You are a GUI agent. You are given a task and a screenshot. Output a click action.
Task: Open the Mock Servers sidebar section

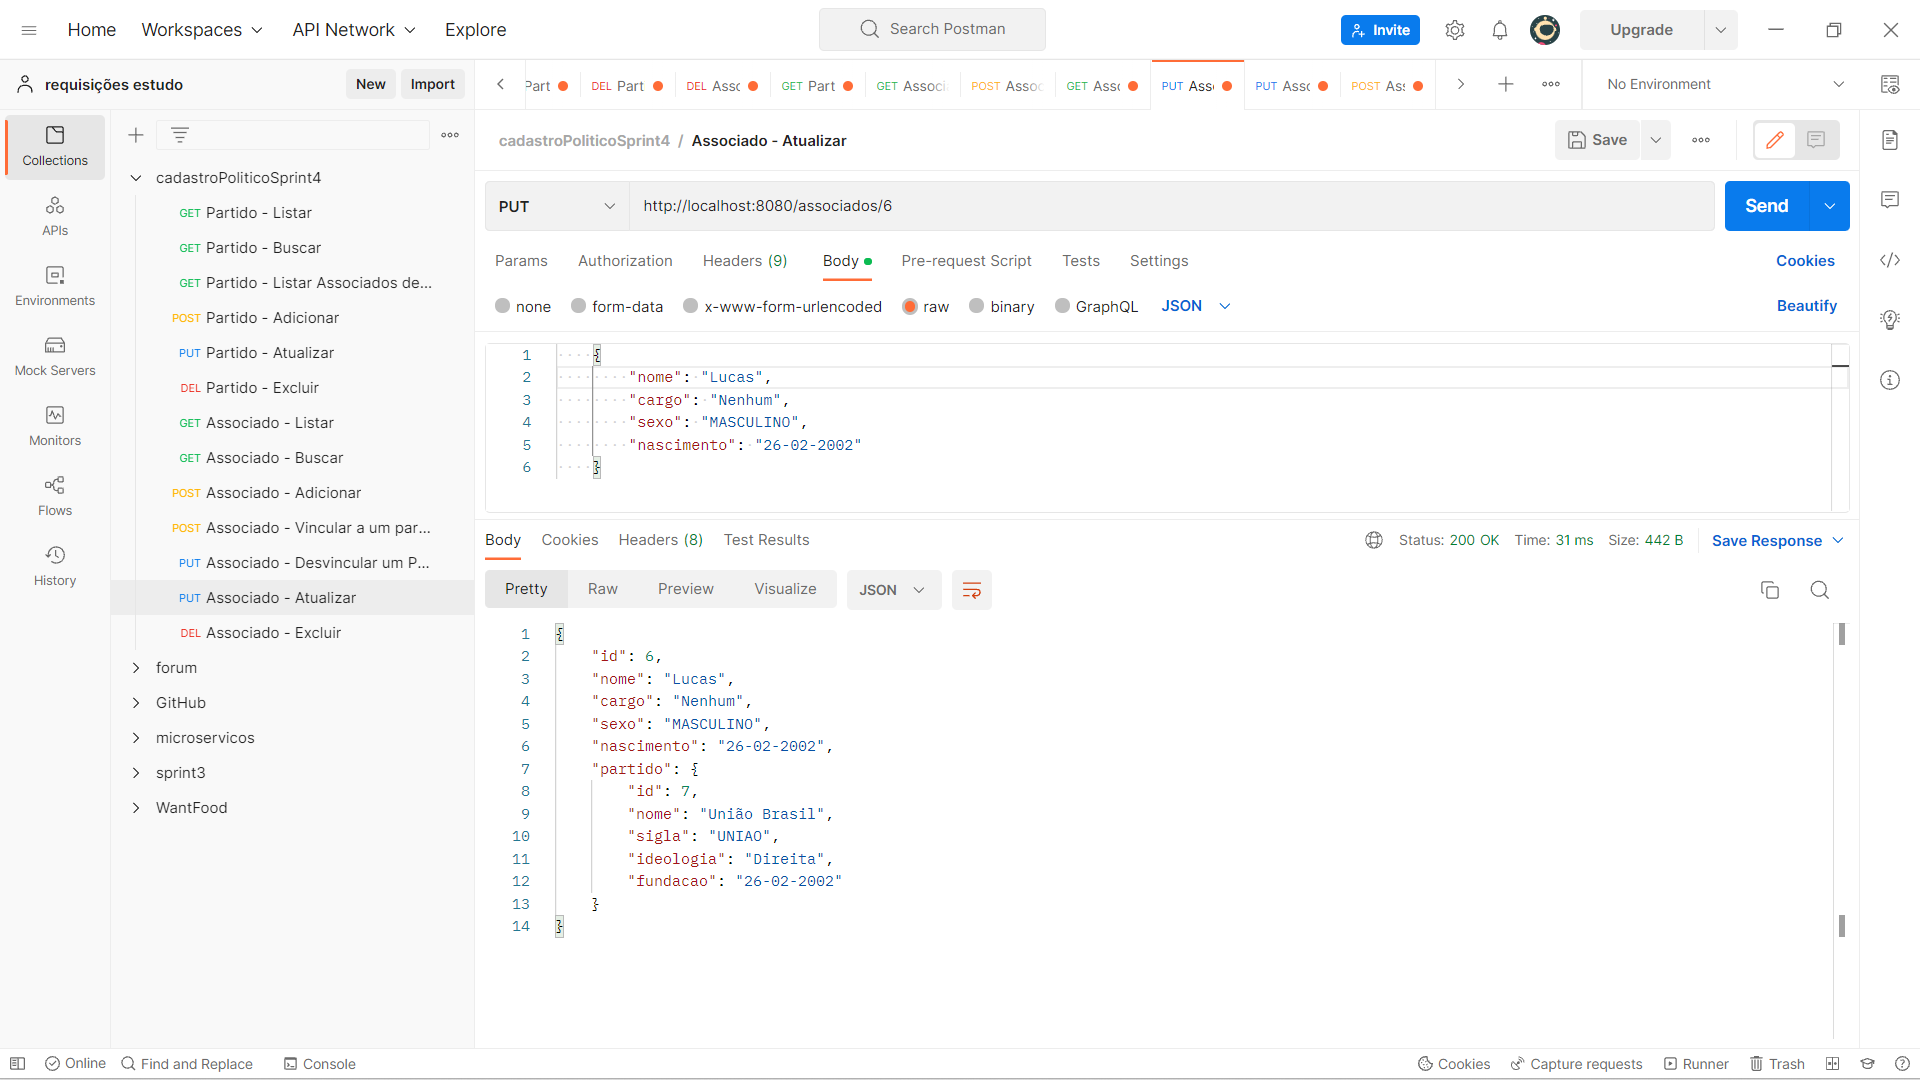(54, 357)
